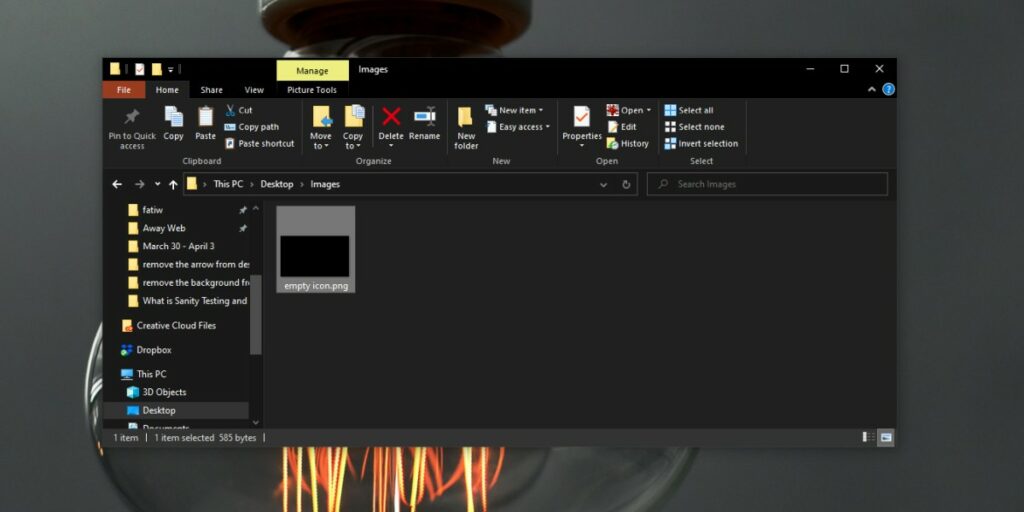The width and height of the screenshot is (1024, 512).
Task: Create a New folder
Action: pos(466,128)
